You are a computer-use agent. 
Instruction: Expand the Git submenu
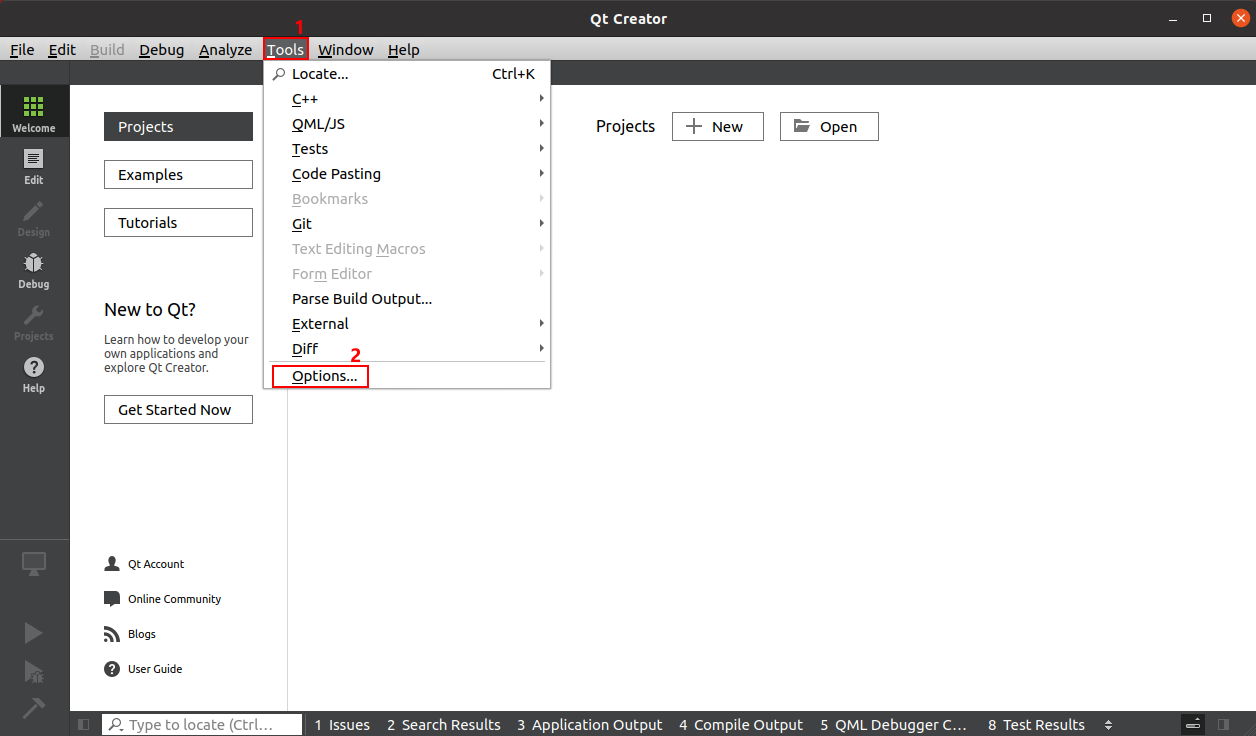(x=407, y=224)
